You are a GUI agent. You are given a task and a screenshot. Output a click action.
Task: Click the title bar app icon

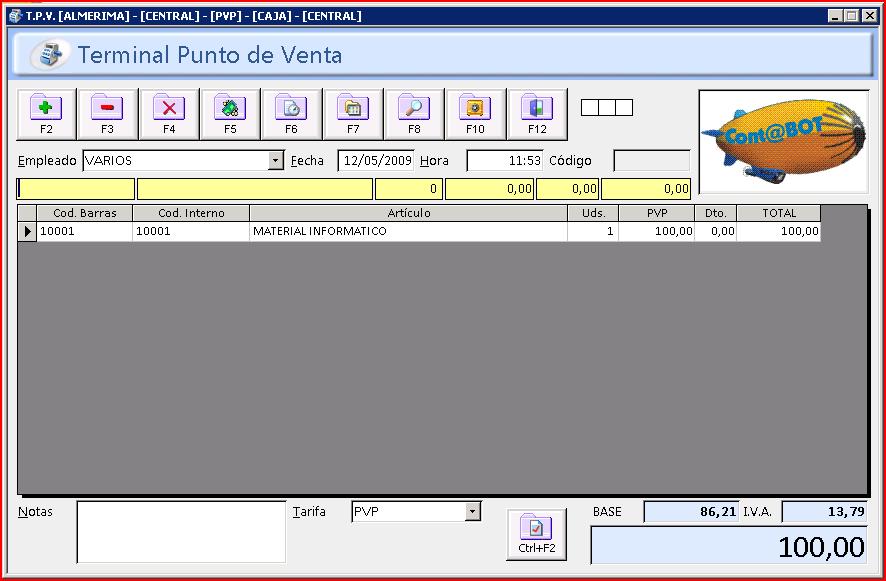pyautogui.click(x=15, y=16)
